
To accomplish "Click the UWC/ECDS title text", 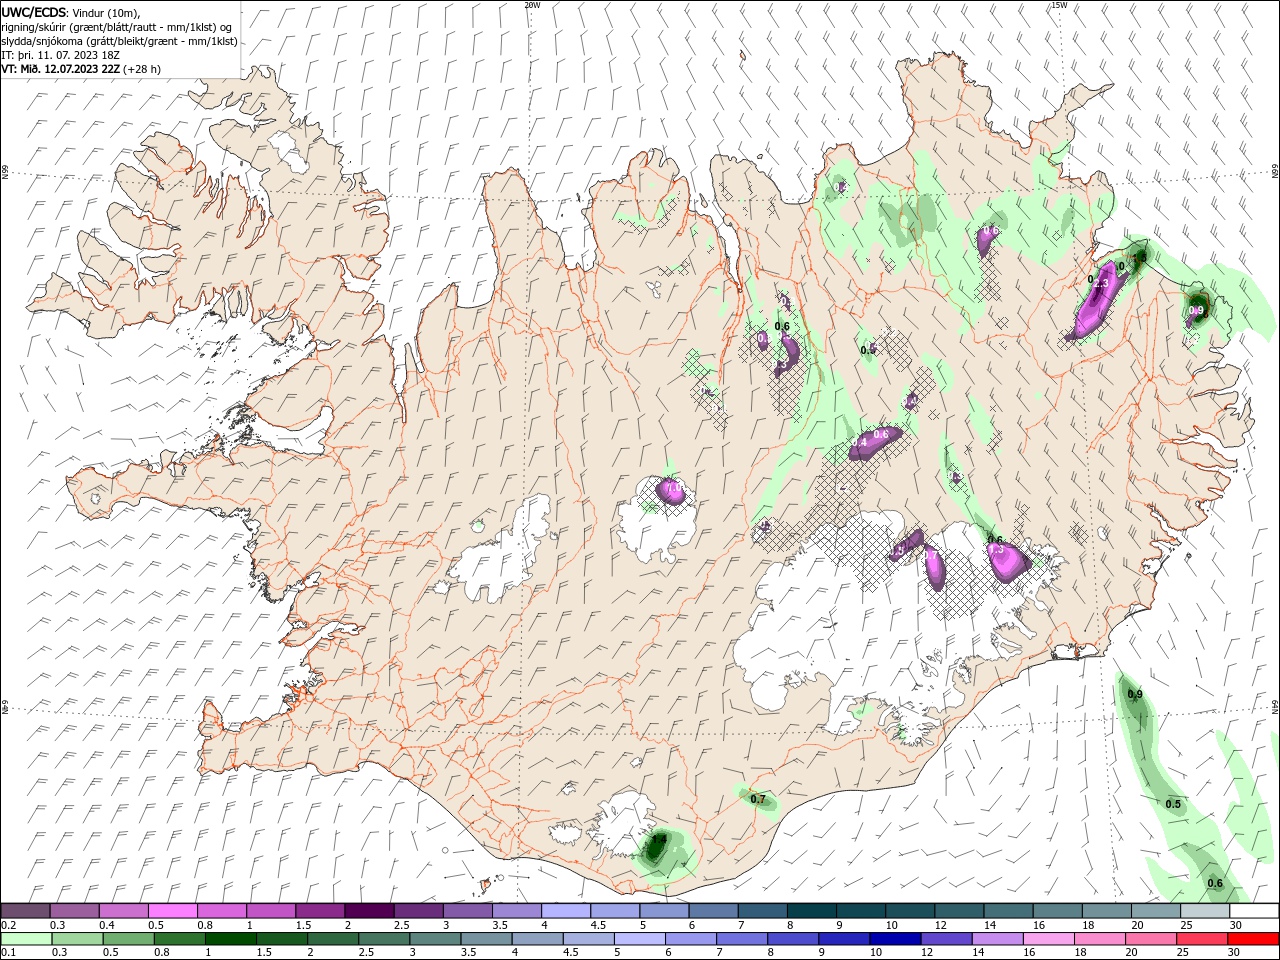I will [35, 12].
